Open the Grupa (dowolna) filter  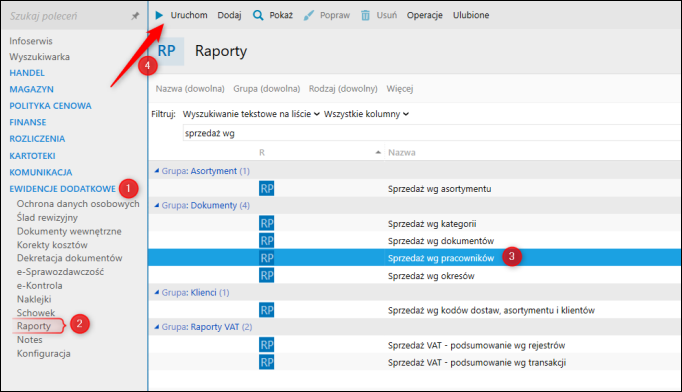[x=267, y=89]
